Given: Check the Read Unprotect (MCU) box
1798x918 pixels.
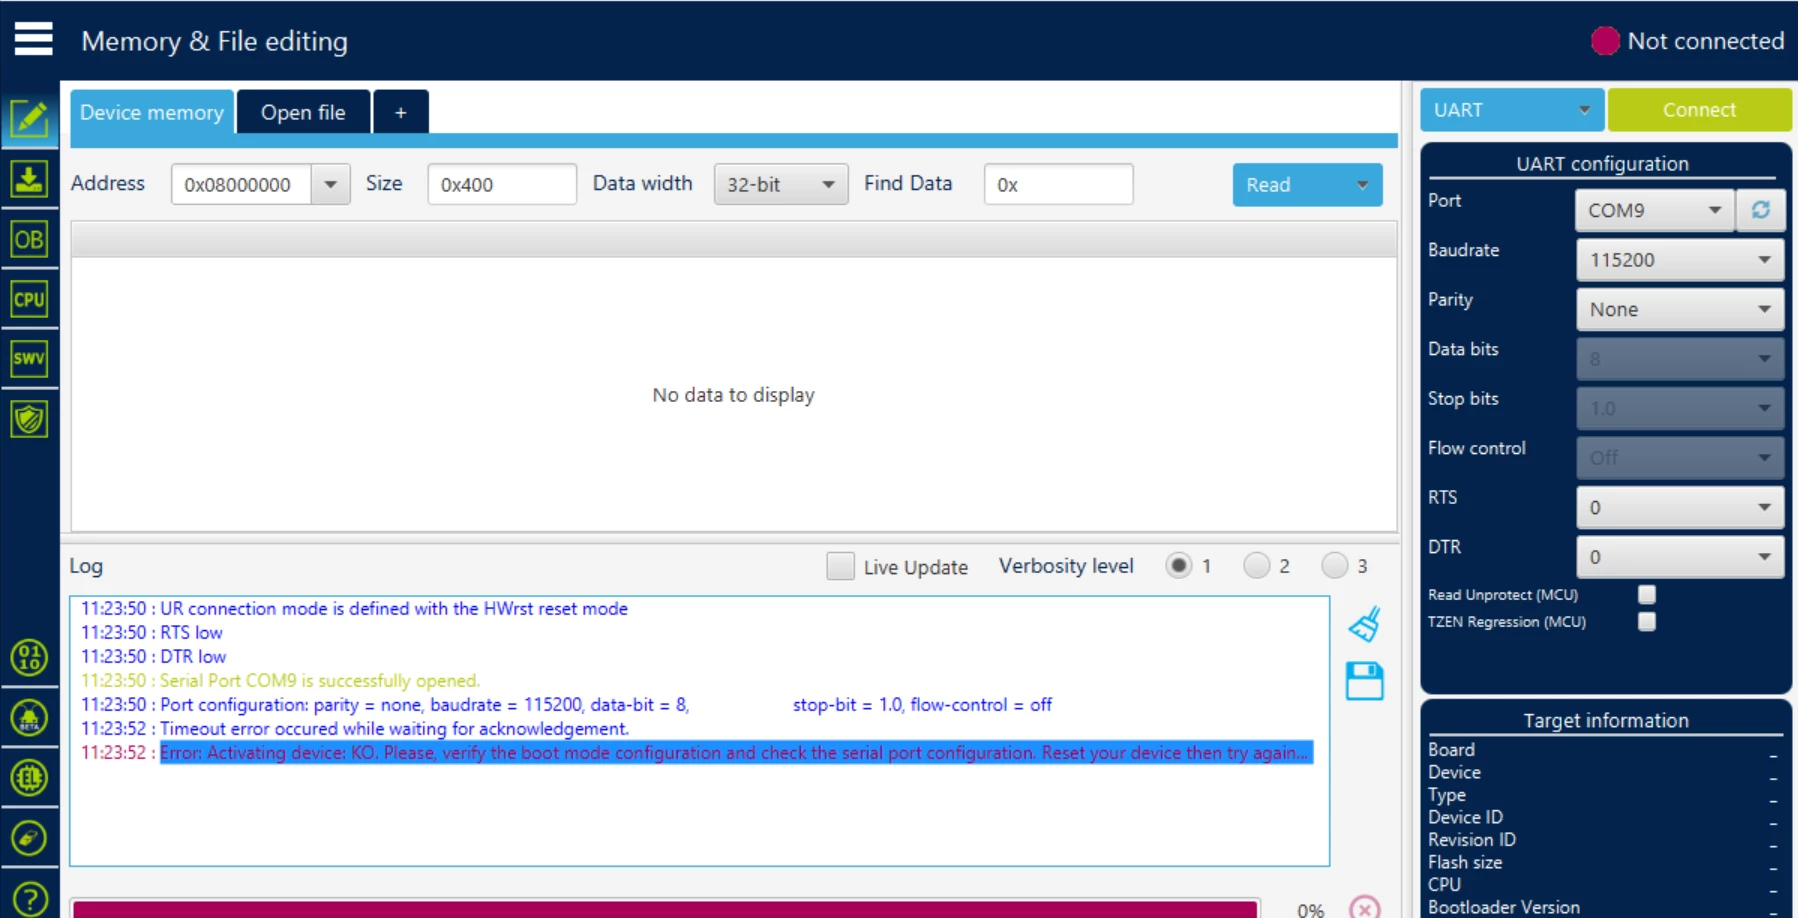Looking at the screenshot, I should point(1646,594).
